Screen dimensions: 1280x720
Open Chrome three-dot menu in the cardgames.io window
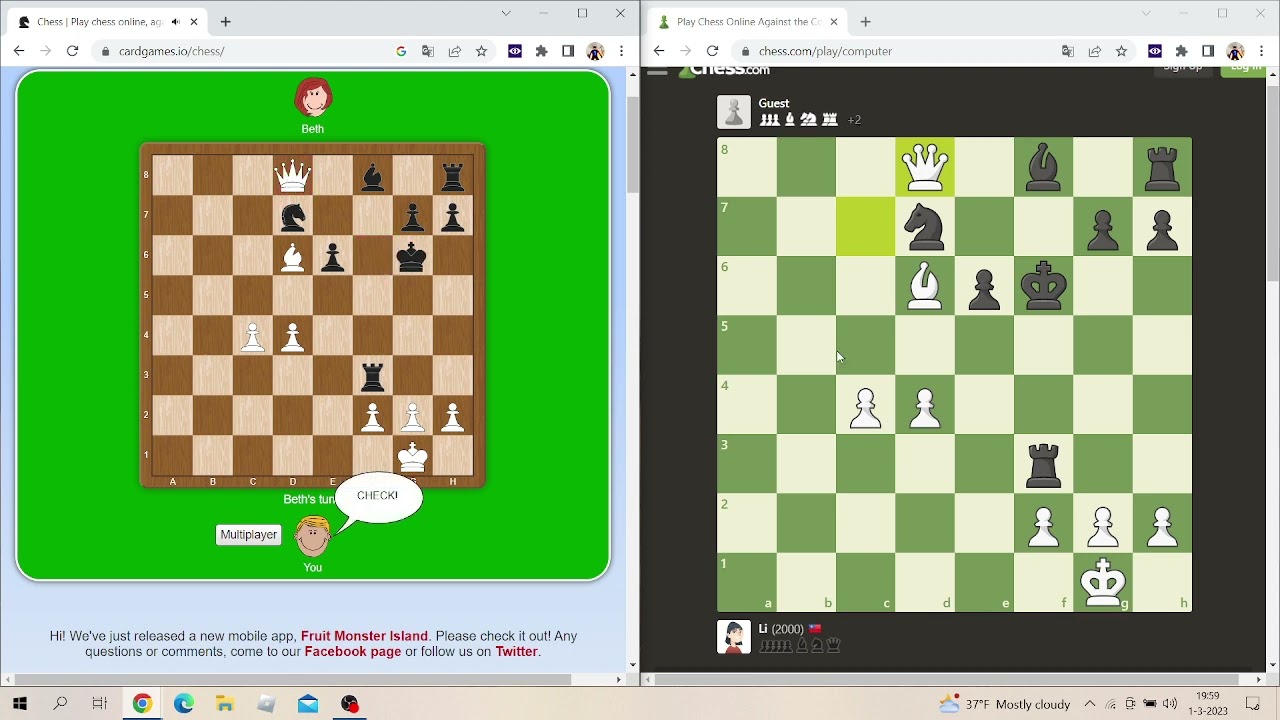pos(621,51)
